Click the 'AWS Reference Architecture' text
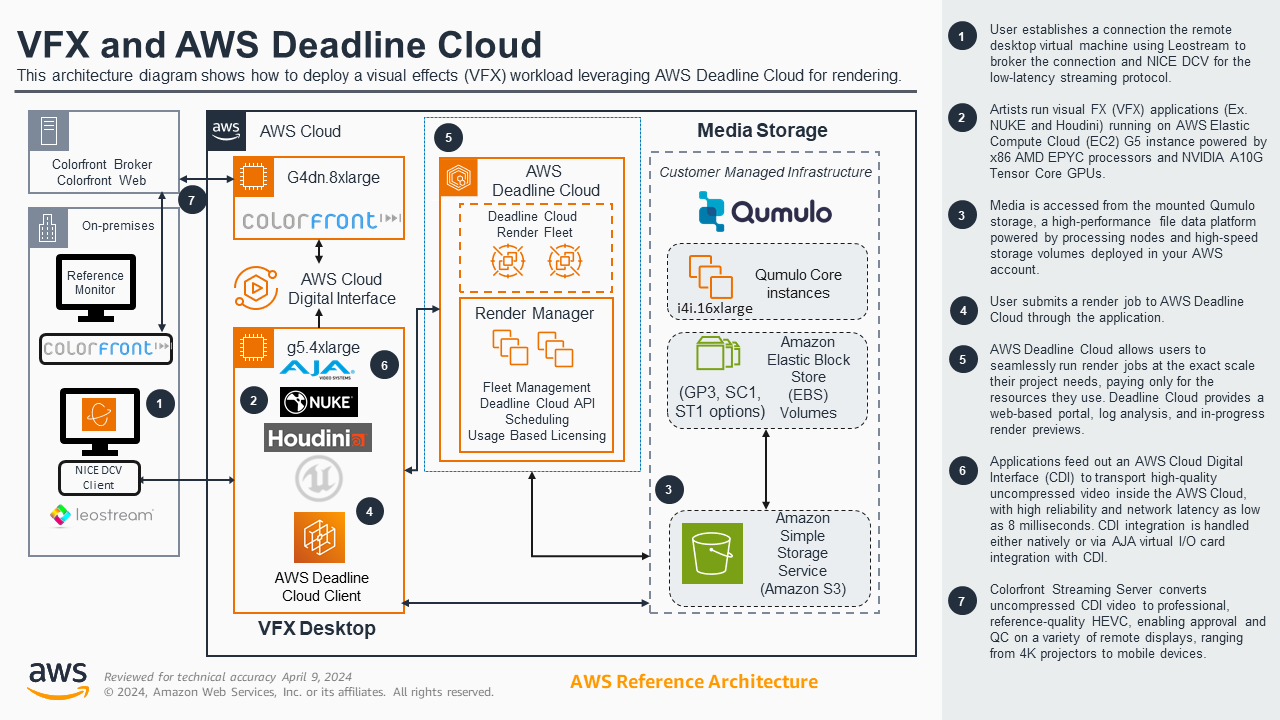This screenshot has height=720, width=1280. pyautogui.click(x=694, y=682)
